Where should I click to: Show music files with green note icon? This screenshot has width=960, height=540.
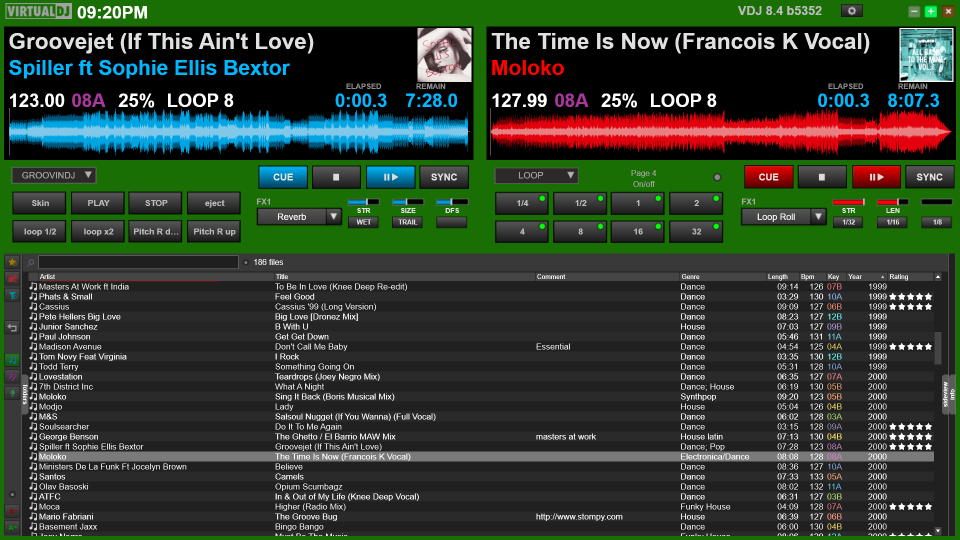tap(12, 360)
